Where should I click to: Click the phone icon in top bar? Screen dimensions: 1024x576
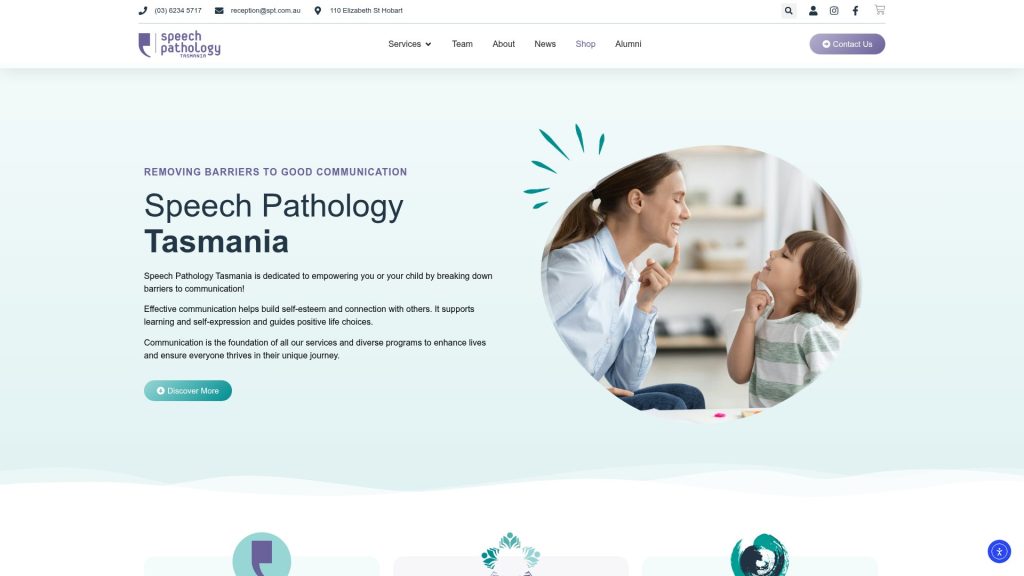pos(143,10)
